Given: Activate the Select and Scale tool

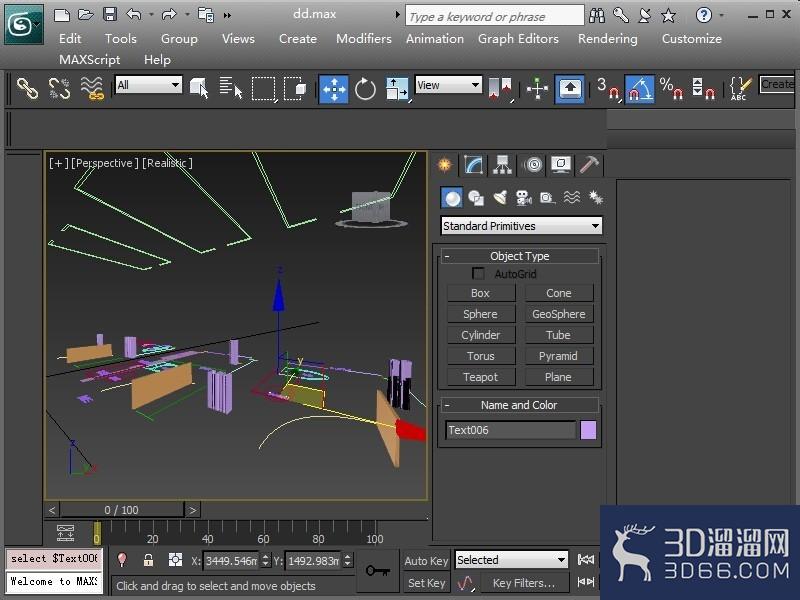Looking at the screenshot, I should 397,89.
